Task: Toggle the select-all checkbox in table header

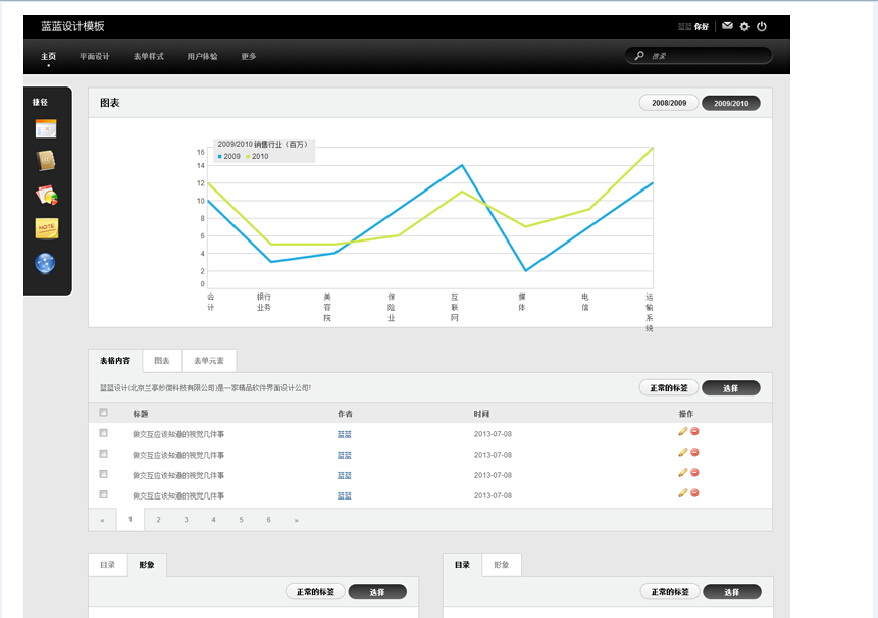Action: tap(103, 413)
